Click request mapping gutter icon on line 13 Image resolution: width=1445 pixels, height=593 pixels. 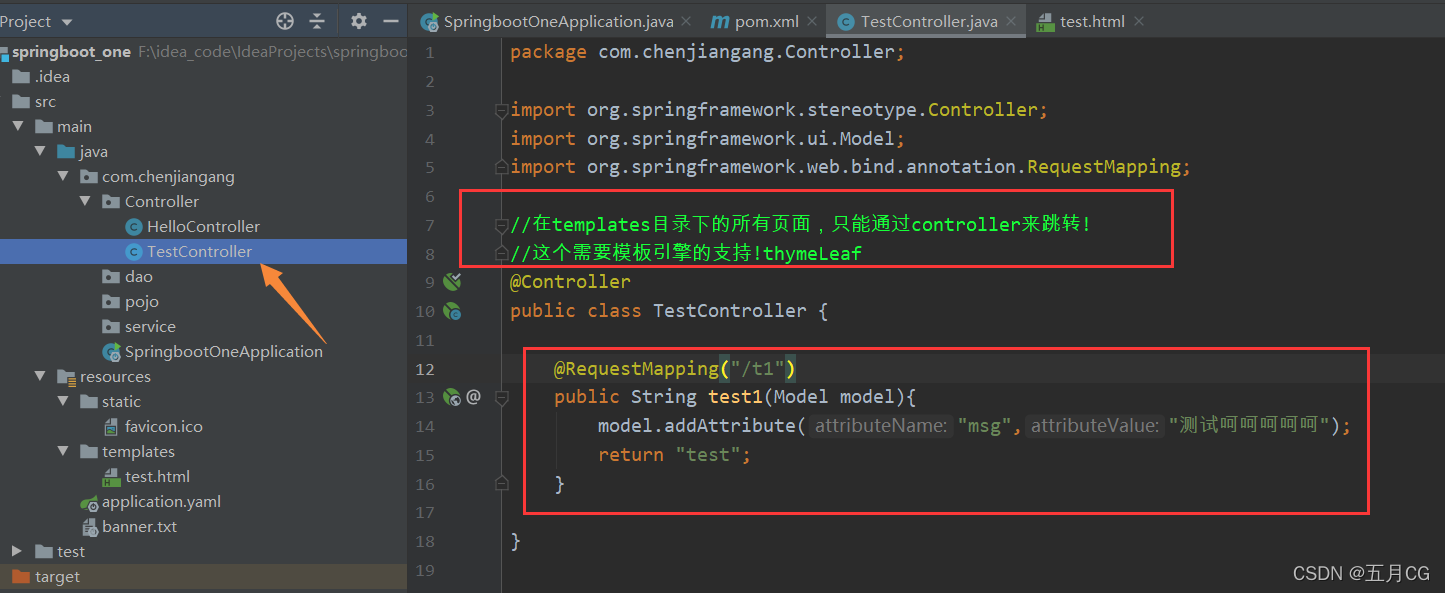[452, 397]
